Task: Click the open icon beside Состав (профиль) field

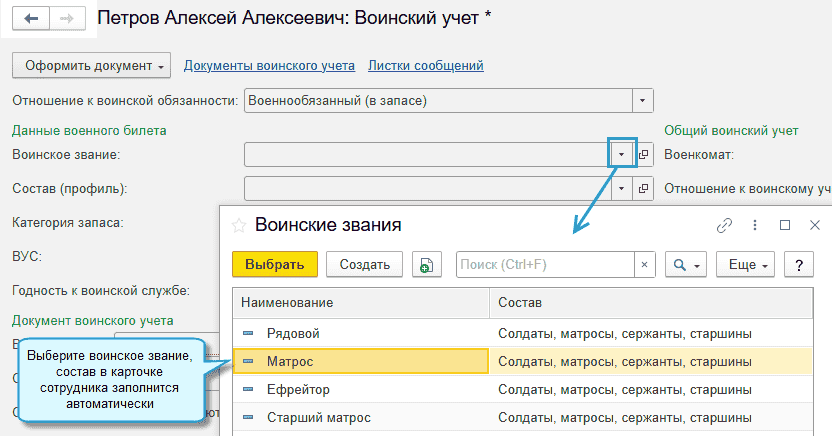Action: [x=644, y=188]
